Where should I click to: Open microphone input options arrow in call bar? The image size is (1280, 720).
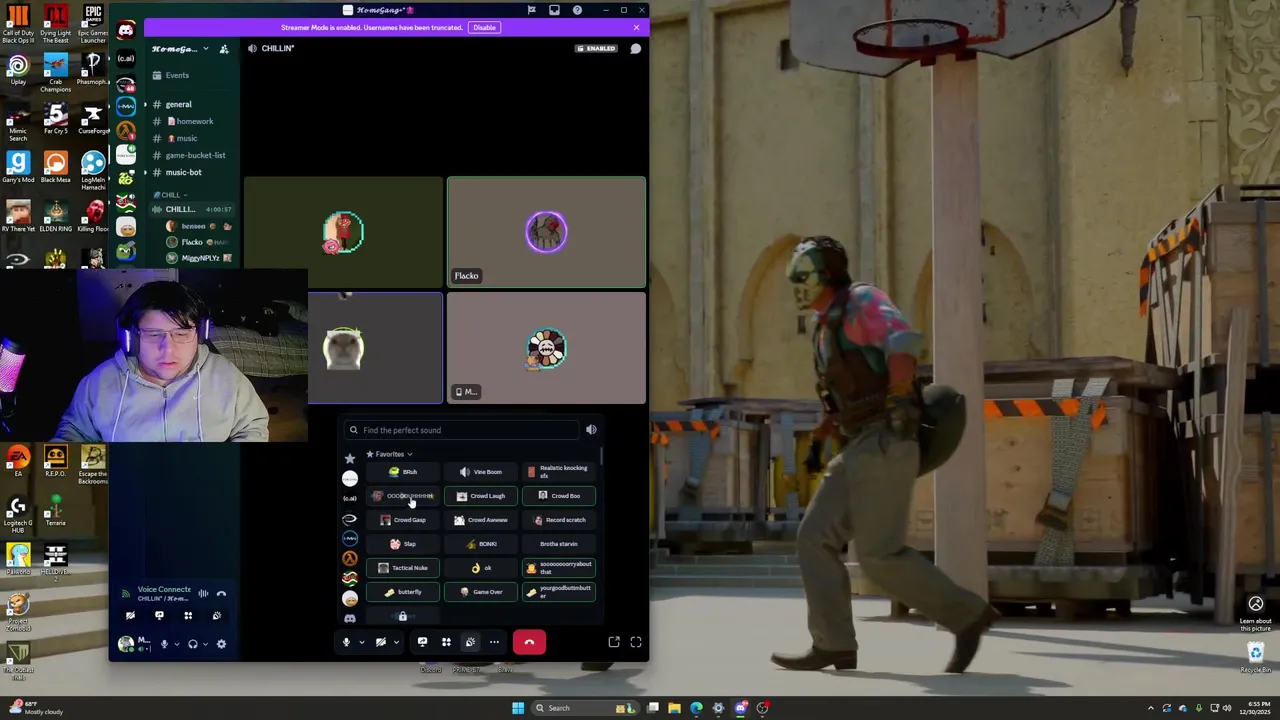(x=361, y=642)
